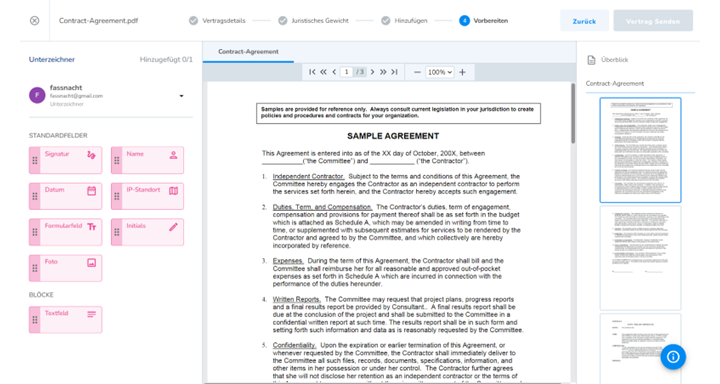Go to first page of document
The height and width of the screenshot is (384, 720).
pyautogui.click(x=312, y=72)
